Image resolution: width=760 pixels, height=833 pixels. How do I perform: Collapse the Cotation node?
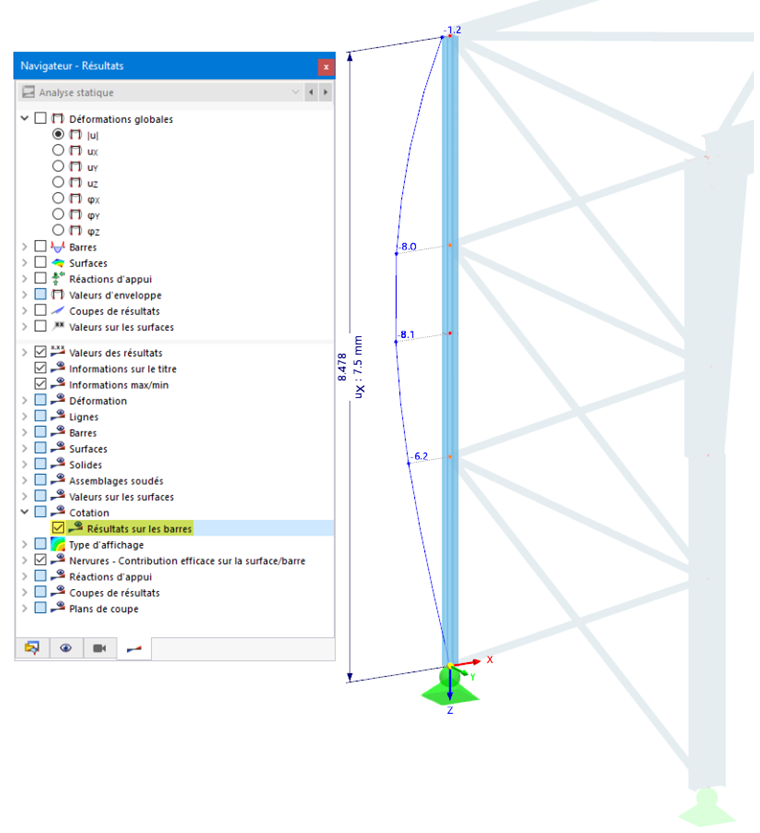pos(24,512)
